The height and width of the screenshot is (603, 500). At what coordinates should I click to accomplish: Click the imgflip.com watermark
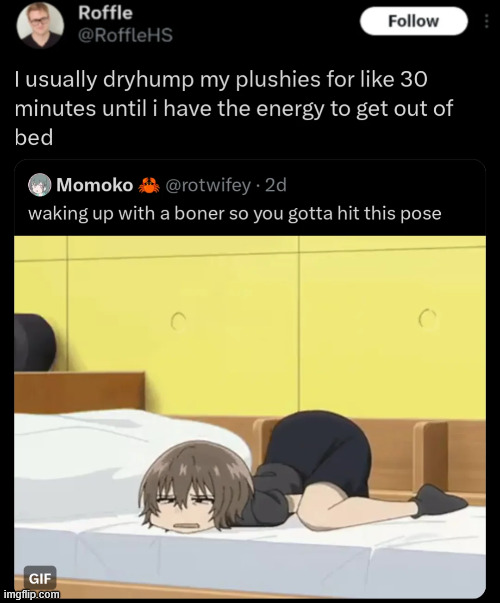click(x=35, y=595)
